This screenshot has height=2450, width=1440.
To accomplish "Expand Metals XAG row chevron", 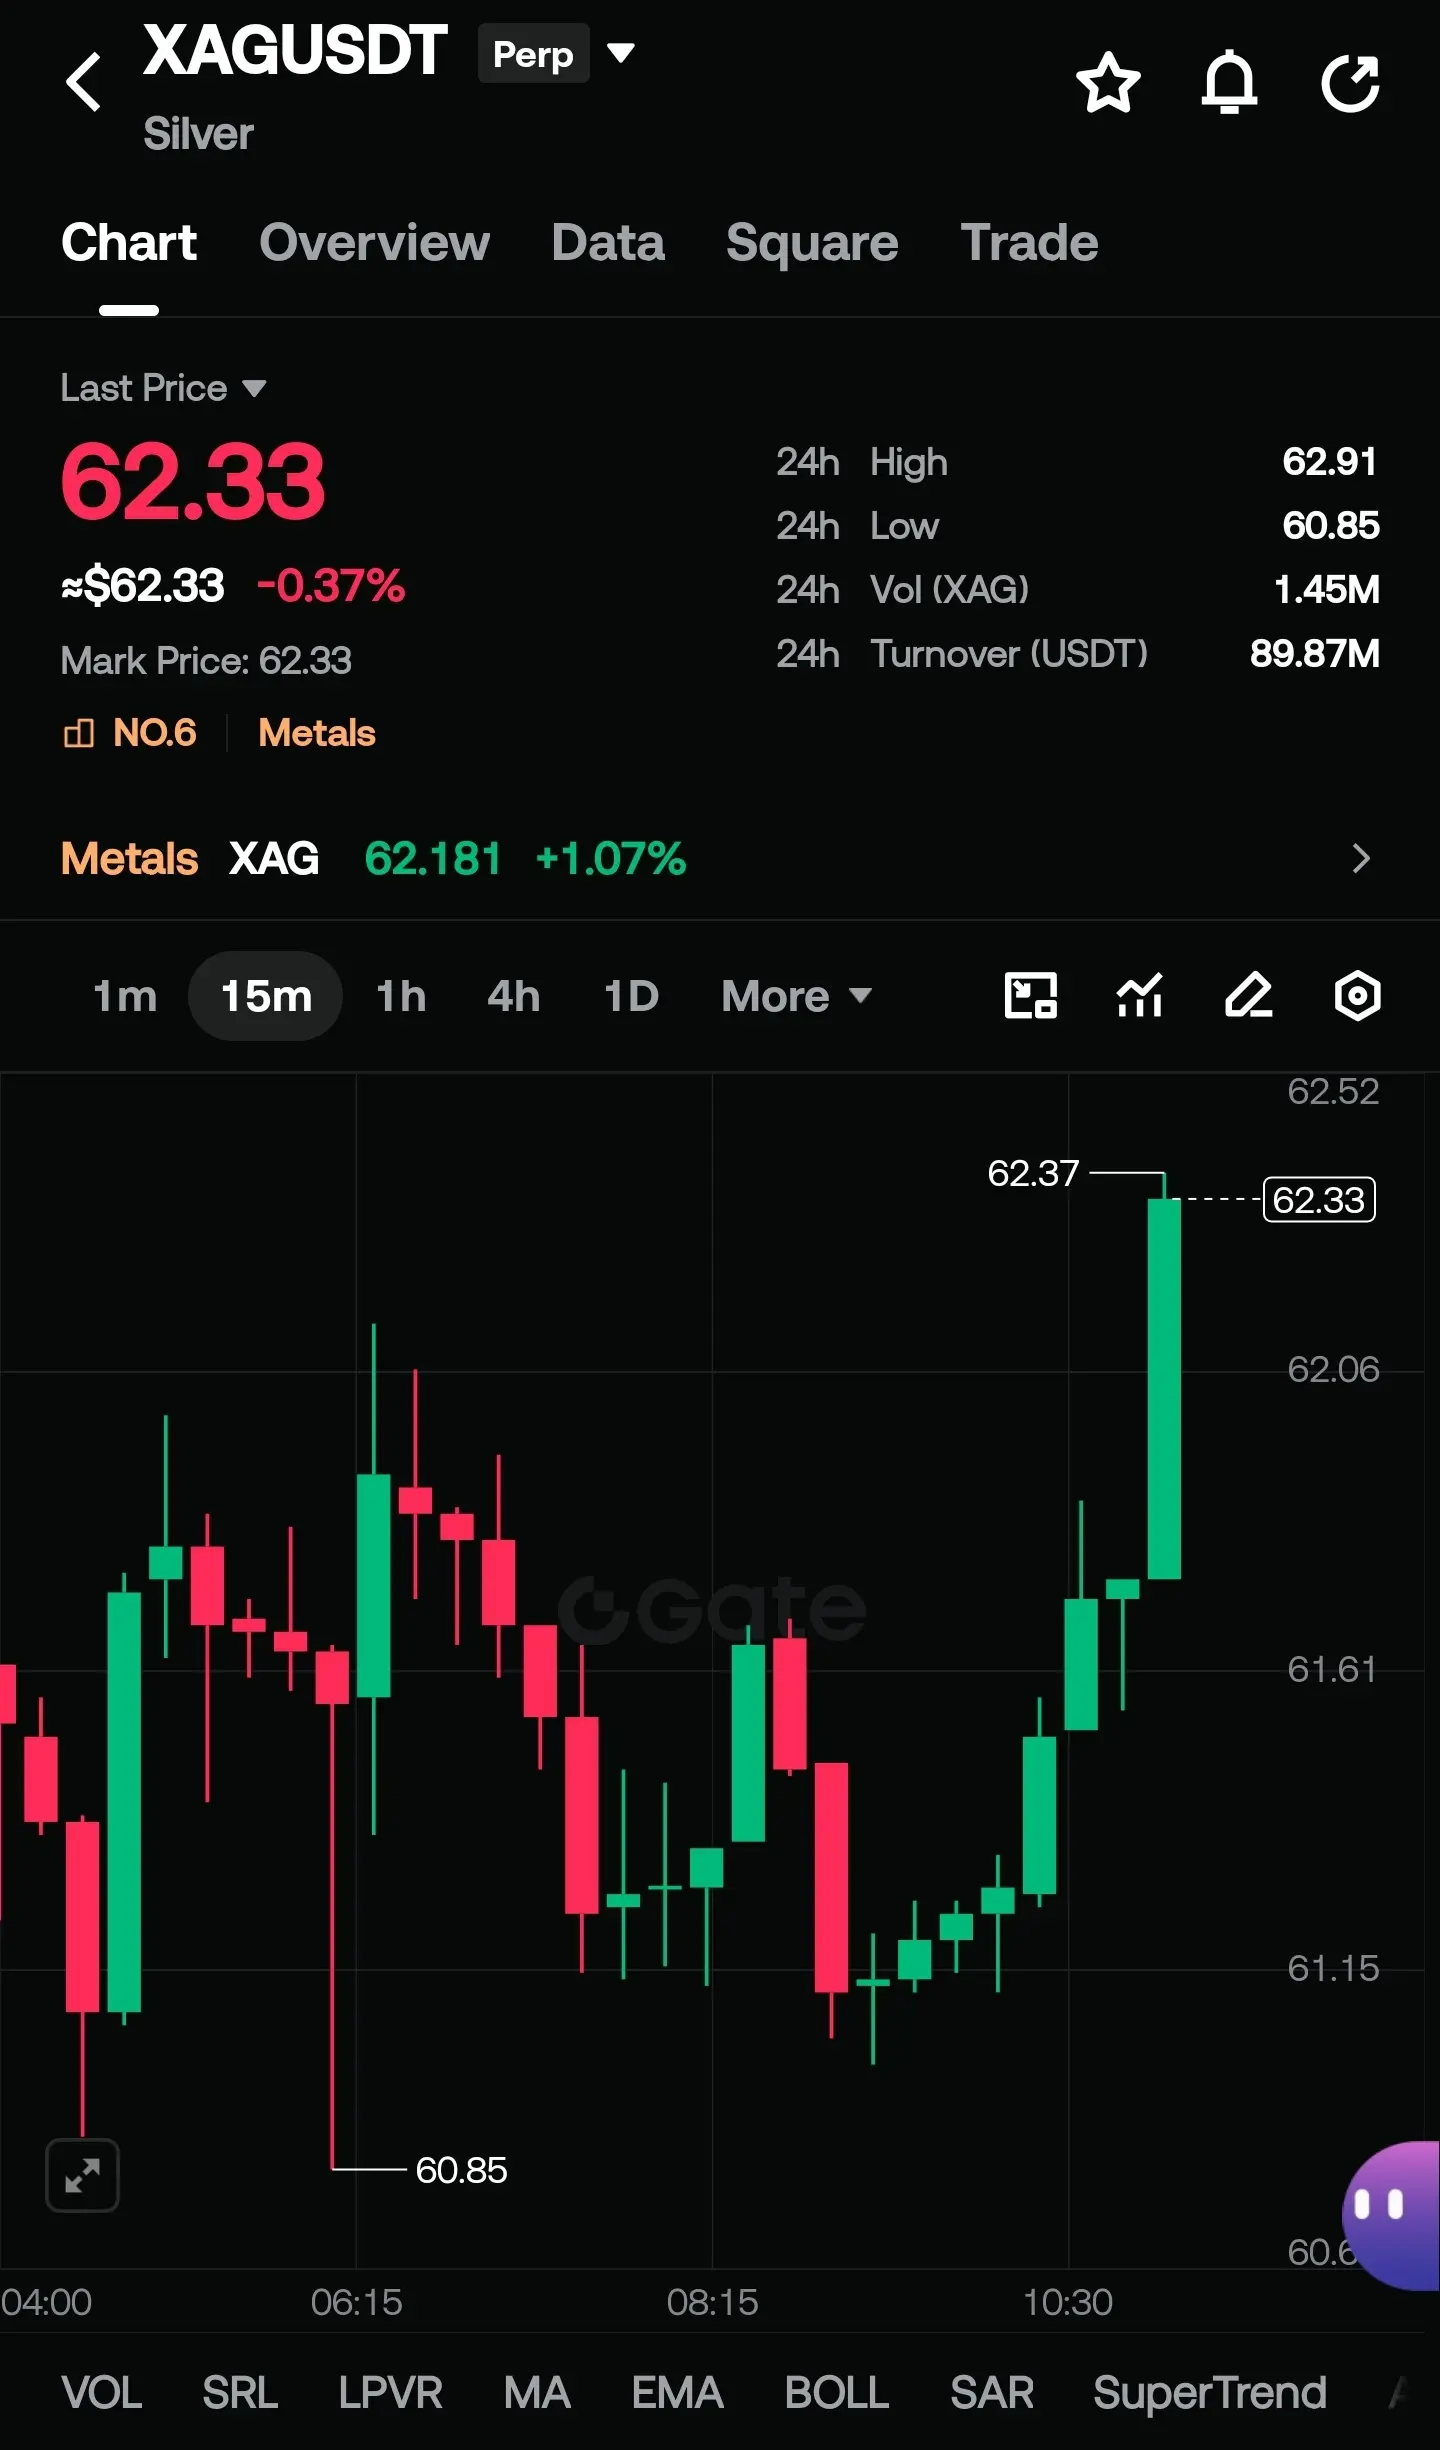I will [1361, 858].
